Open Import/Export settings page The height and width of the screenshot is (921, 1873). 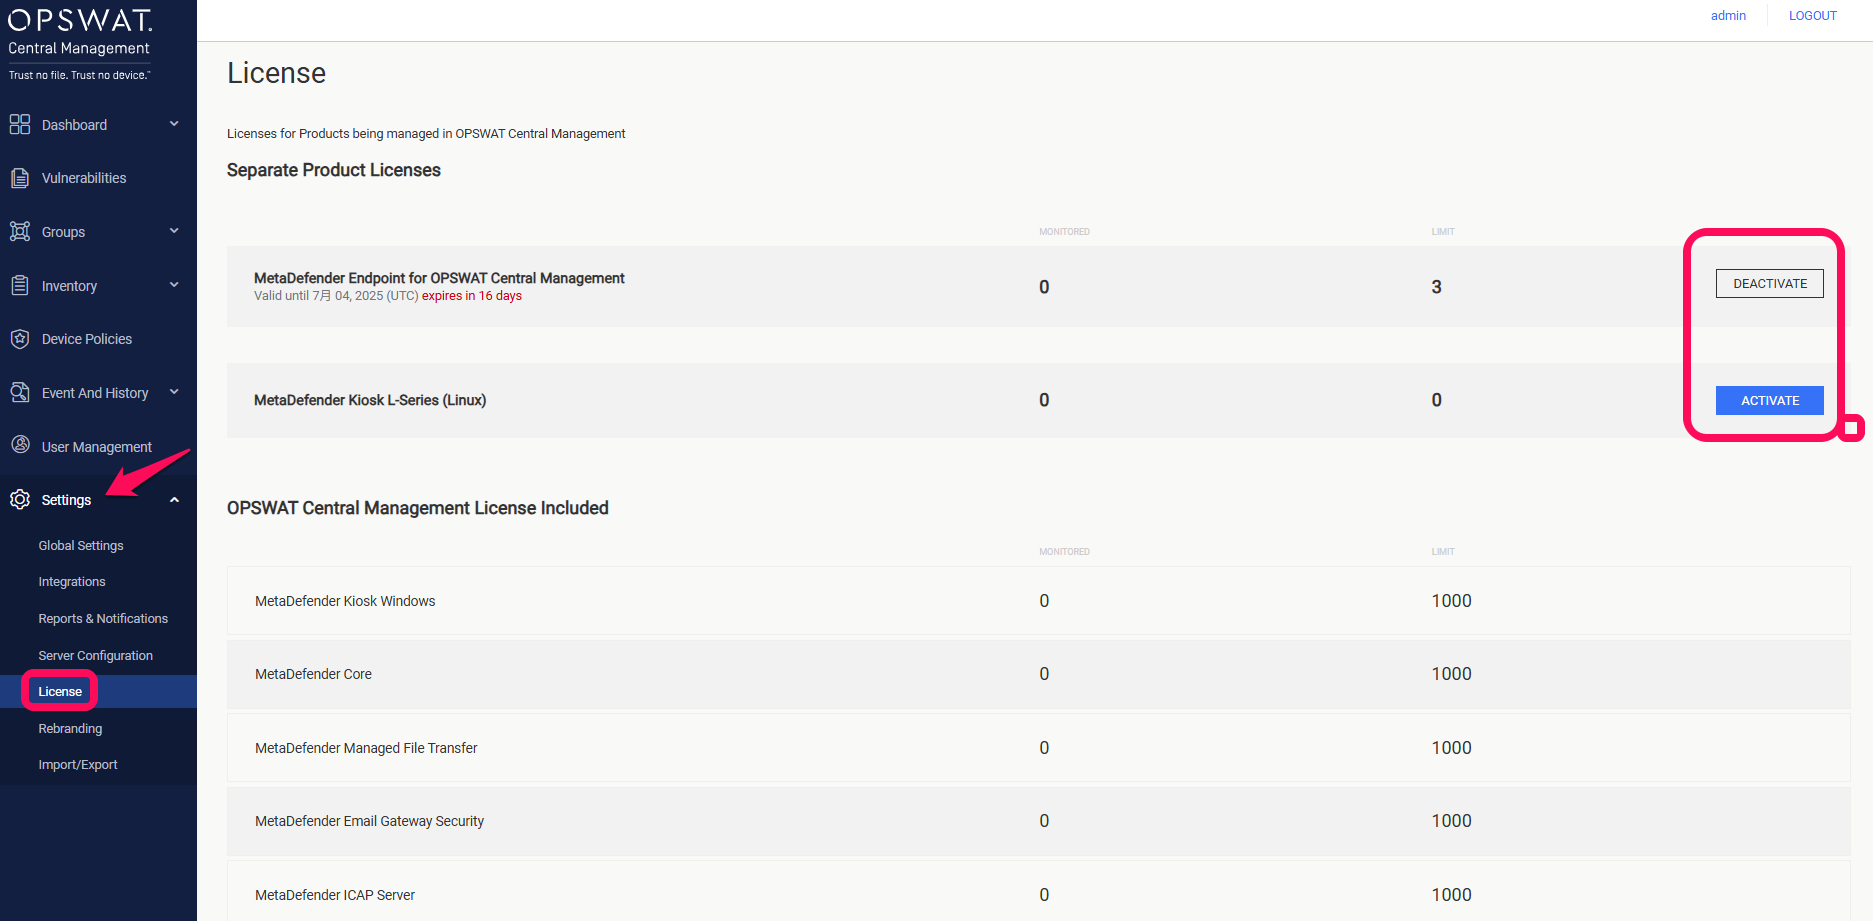point(78,764)
